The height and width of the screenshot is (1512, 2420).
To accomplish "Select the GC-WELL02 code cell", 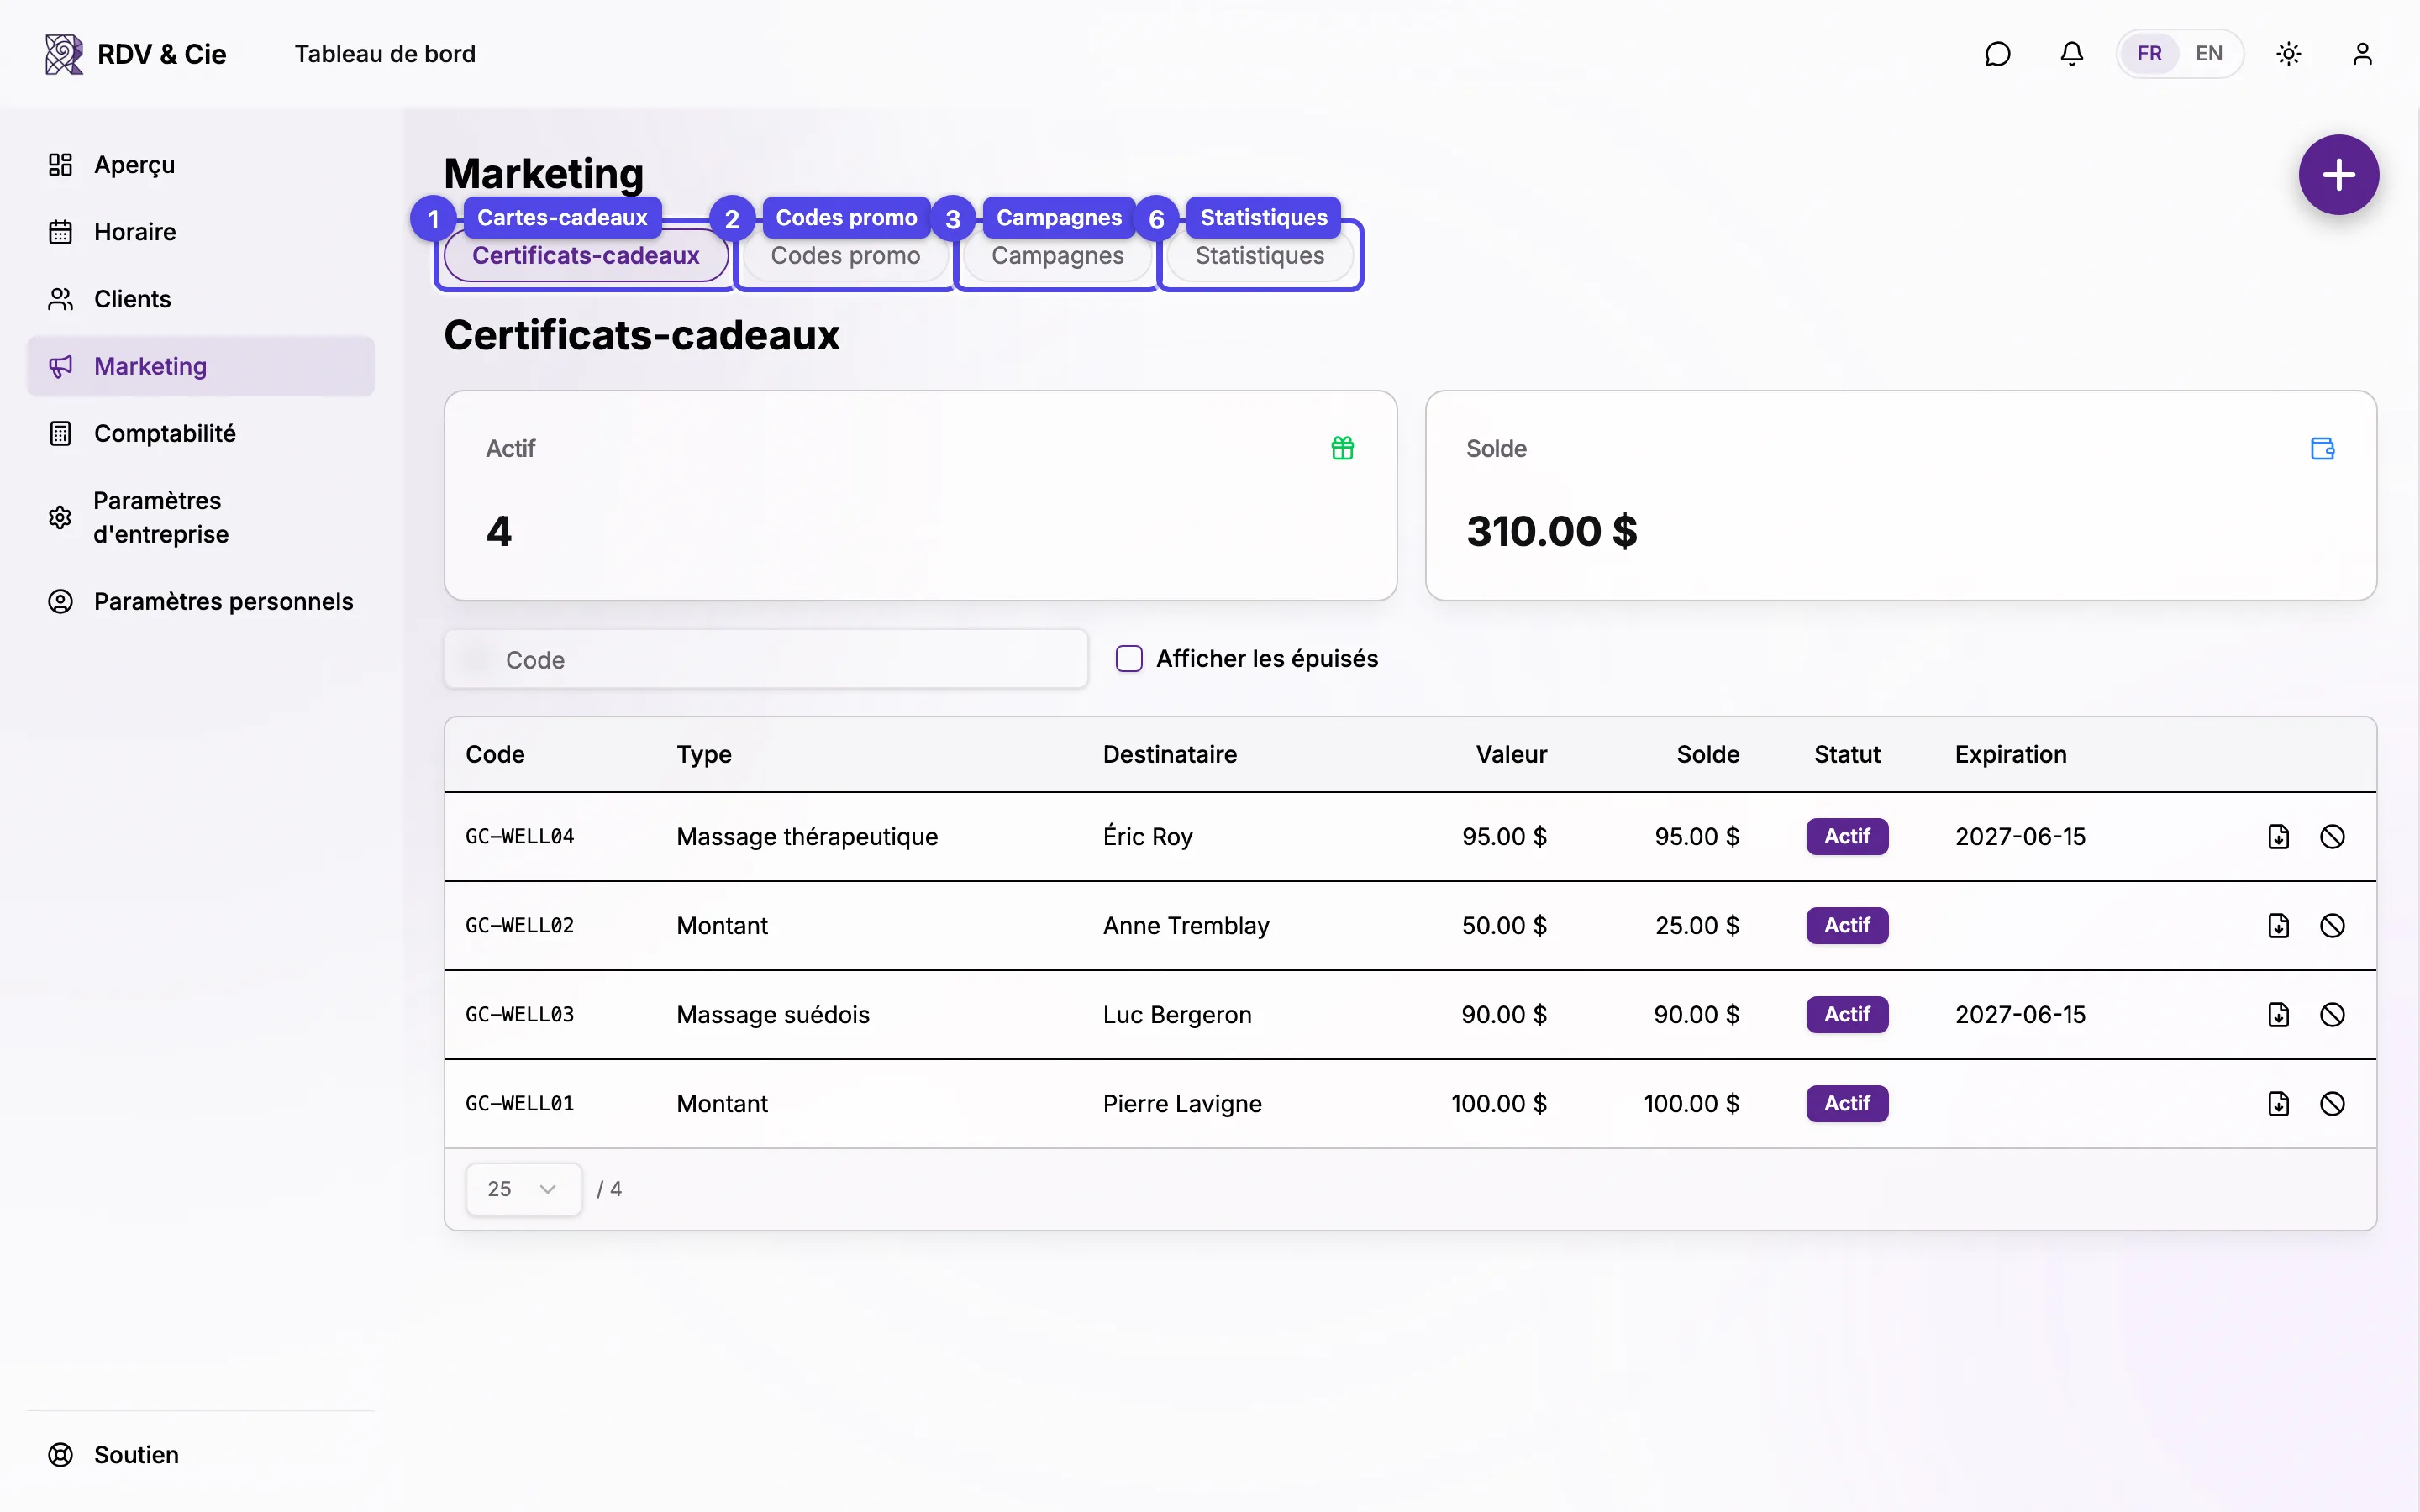I will click(520, 926).
